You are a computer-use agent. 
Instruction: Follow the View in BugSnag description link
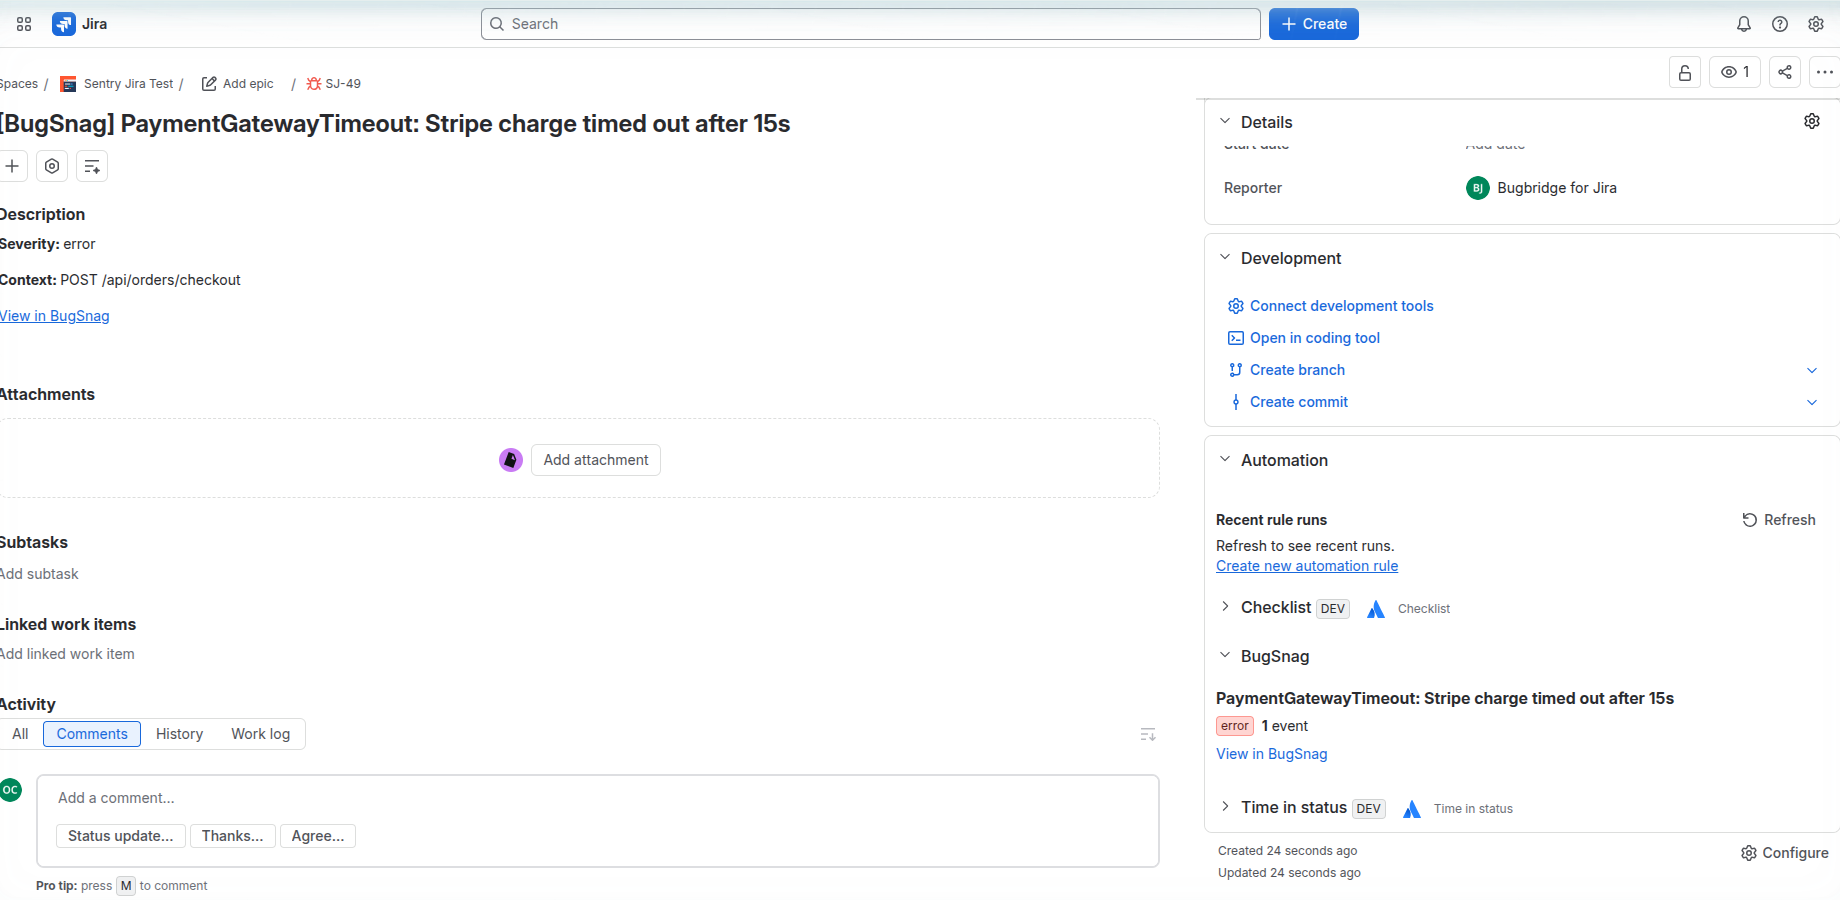click(x=55, y=316)
